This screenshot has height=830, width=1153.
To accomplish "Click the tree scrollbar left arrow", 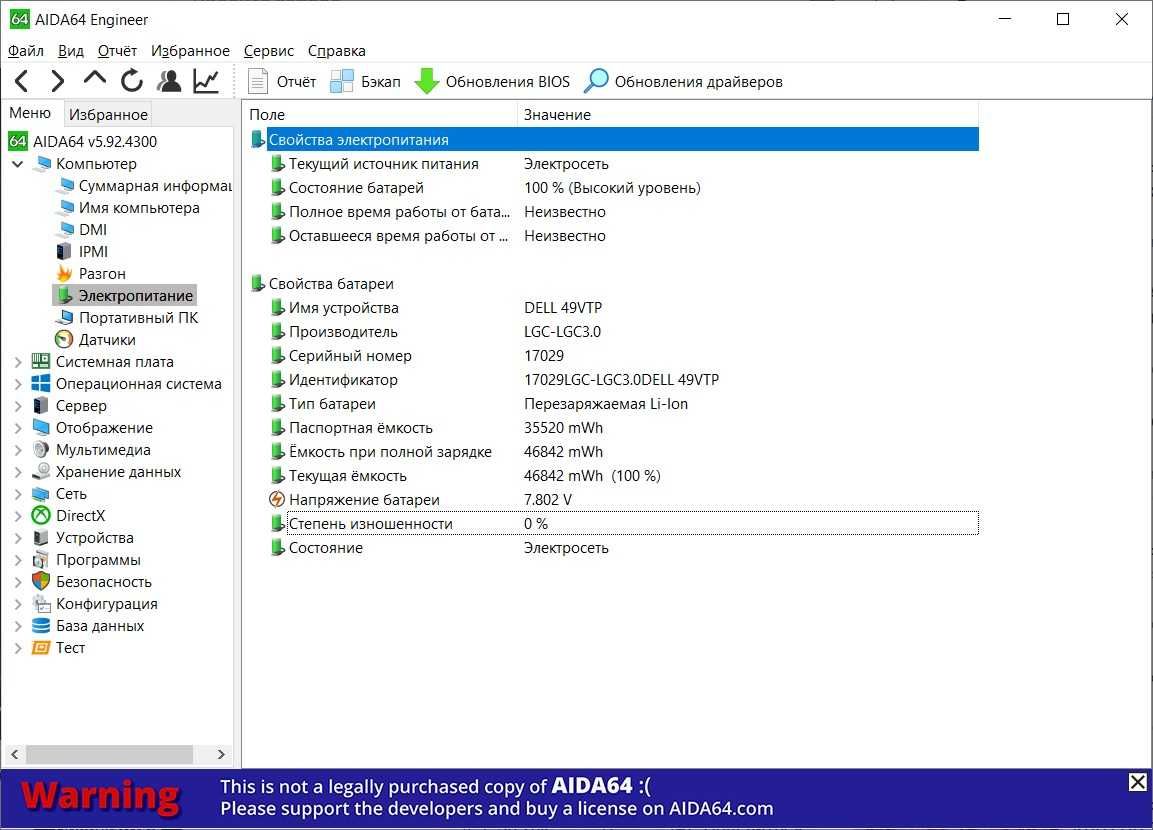I will coord(14,754).
